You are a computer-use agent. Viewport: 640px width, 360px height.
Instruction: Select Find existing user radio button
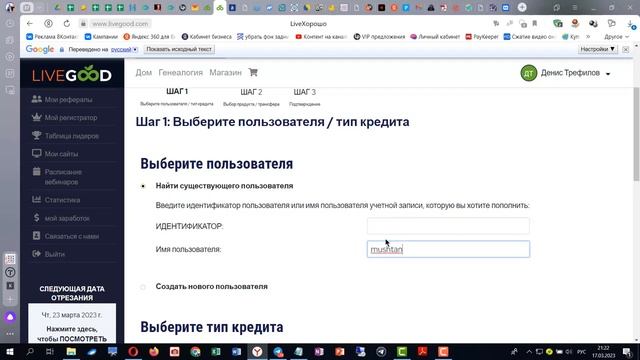[143, 186]
